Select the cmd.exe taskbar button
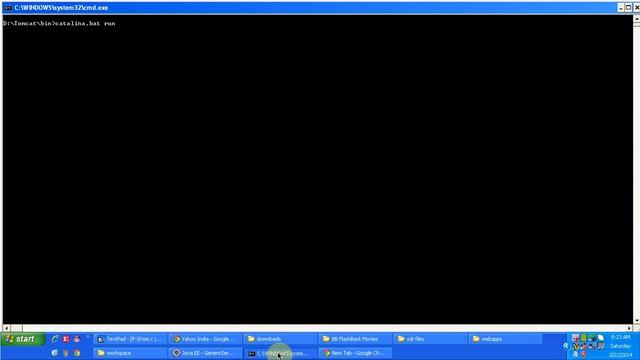The height and width of the screenshot is (360, 640). tap(280, 353)
